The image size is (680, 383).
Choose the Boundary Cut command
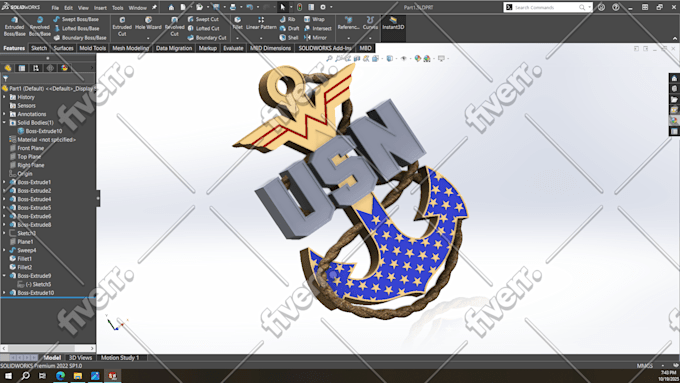(x=207, y=38)
